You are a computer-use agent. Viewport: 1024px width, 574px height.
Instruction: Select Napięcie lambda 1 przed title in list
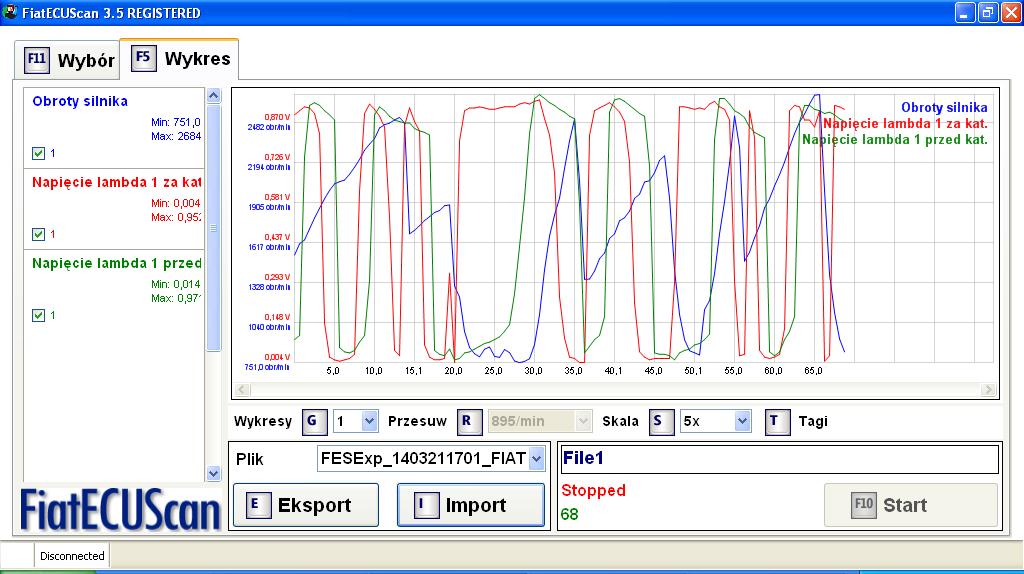click(116, 263)
